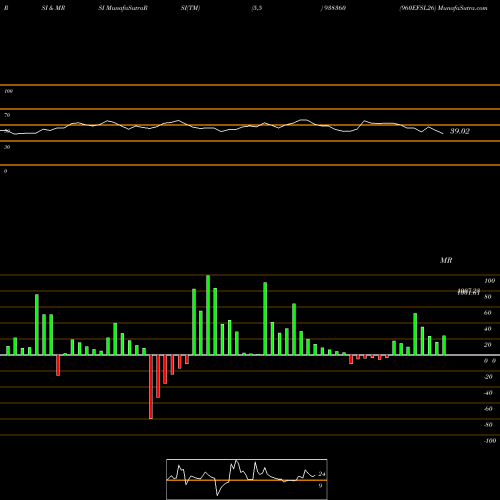Viewport: 500px width, 500px height.
Task: Click the MR axis label -40
Action: (x=488, y=393)
